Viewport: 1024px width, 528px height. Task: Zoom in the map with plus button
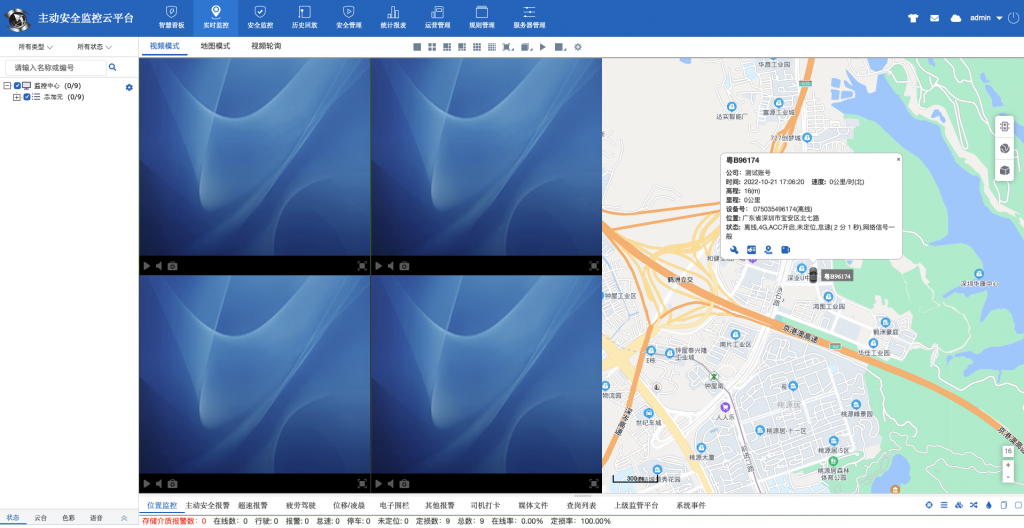click(1008, 465)
